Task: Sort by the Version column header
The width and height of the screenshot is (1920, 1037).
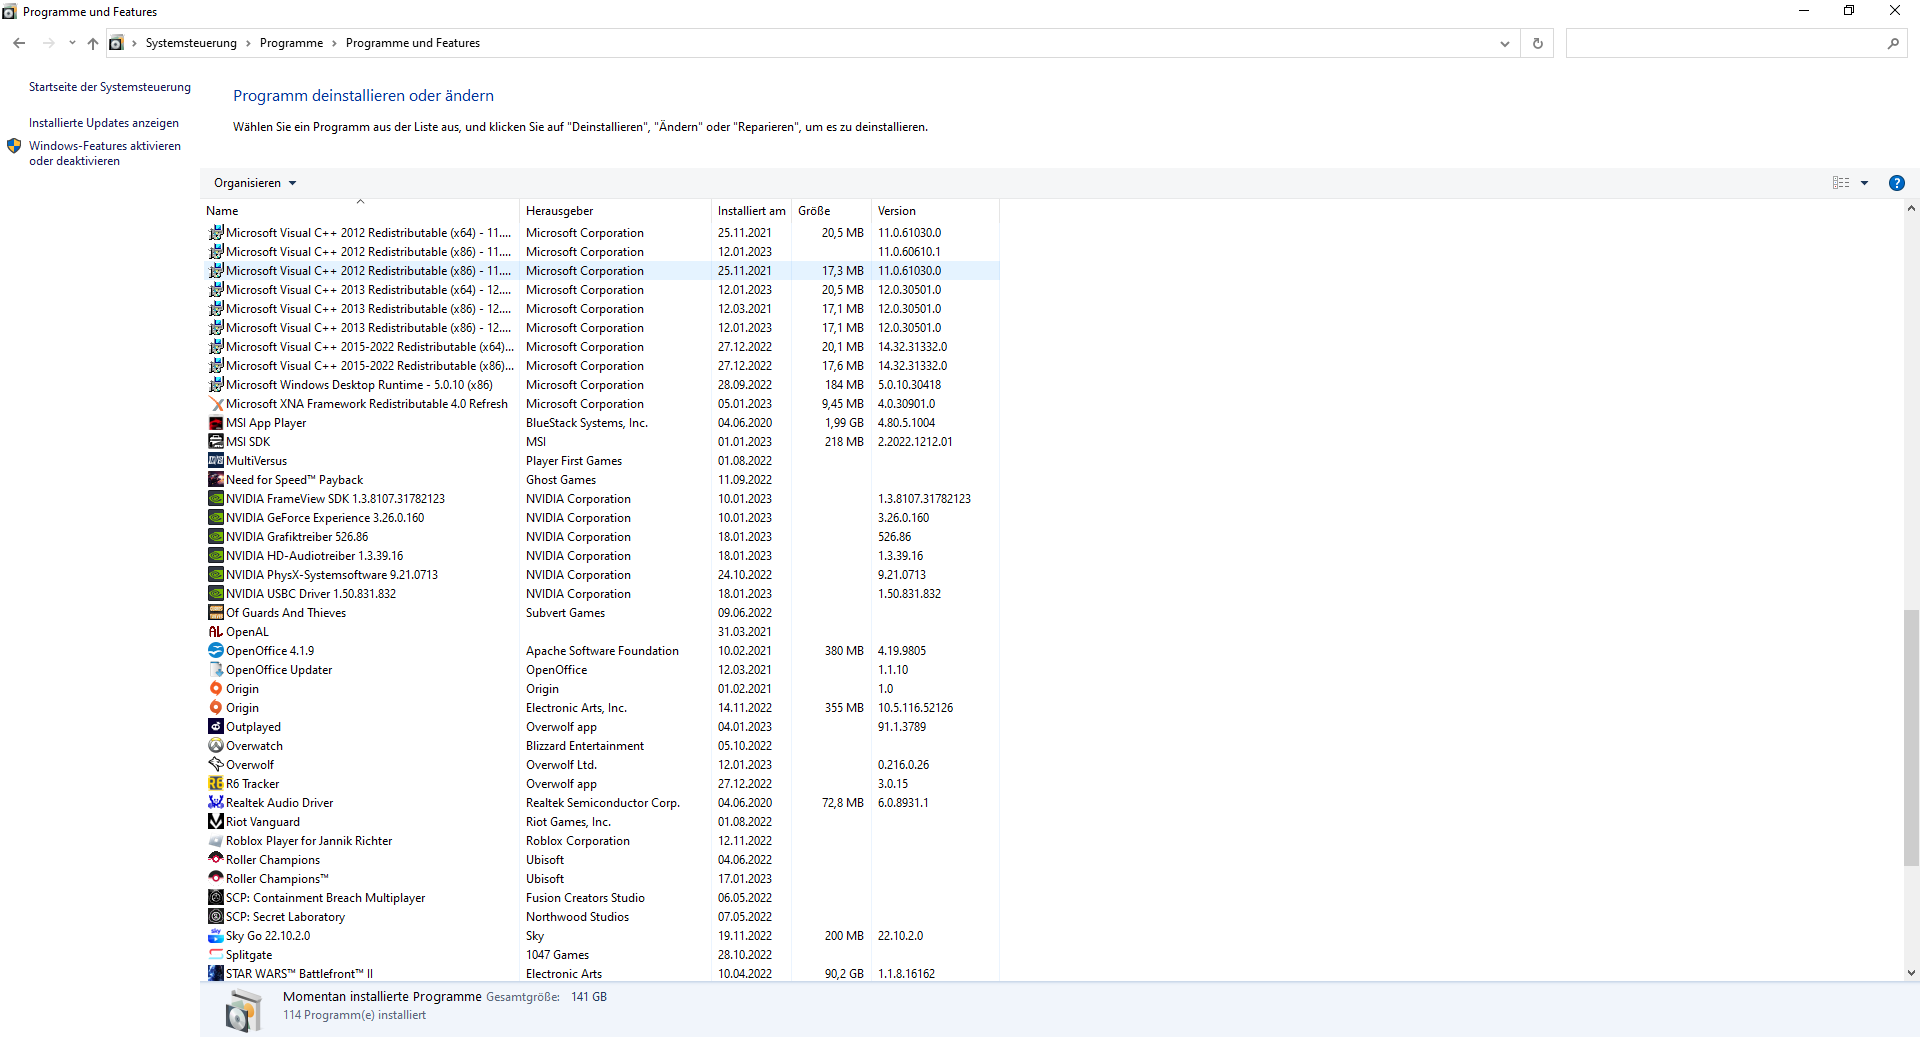Action: pyautogui.click(x=935, y=211)
